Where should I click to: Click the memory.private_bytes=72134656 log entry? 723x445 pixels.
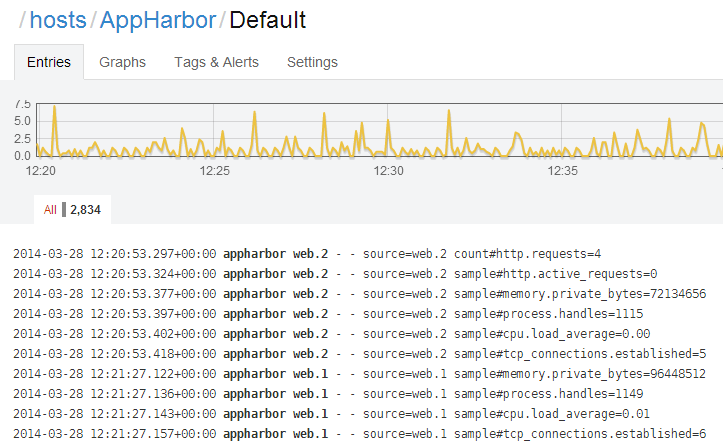coord(360,294)
